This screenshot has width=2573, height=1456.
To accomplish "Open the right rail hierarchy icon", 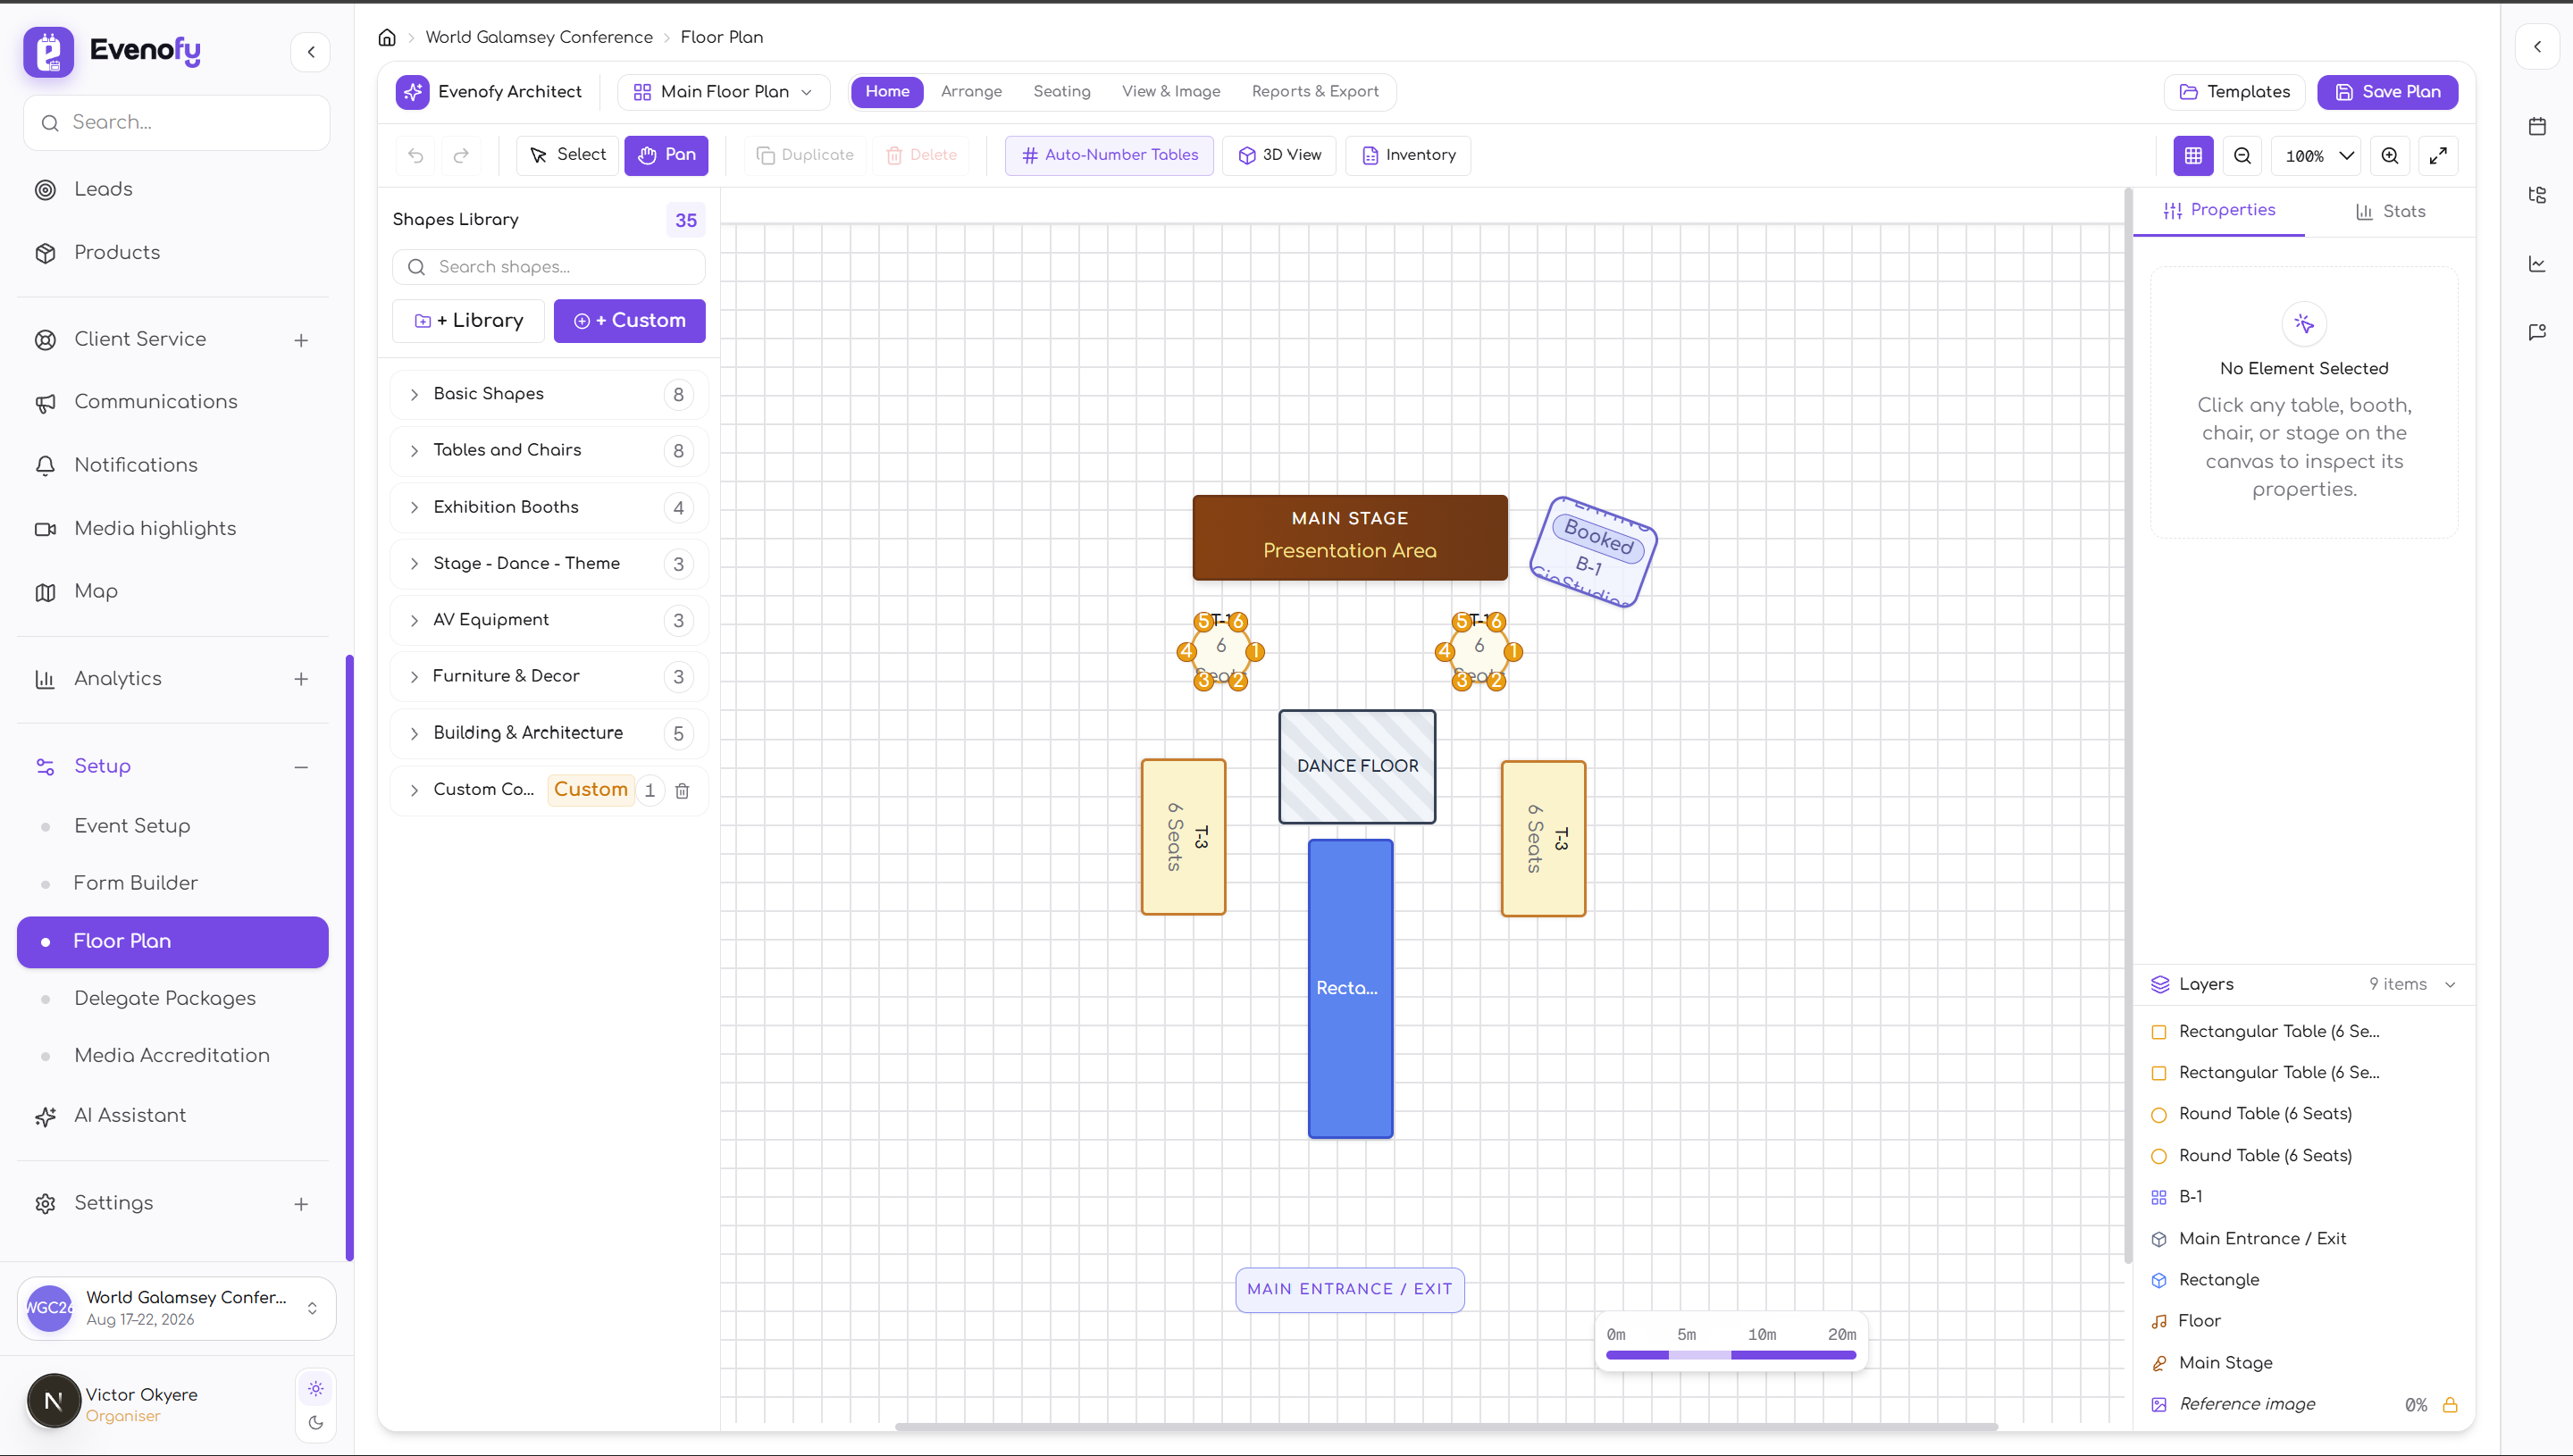I will coord(2537,195).
